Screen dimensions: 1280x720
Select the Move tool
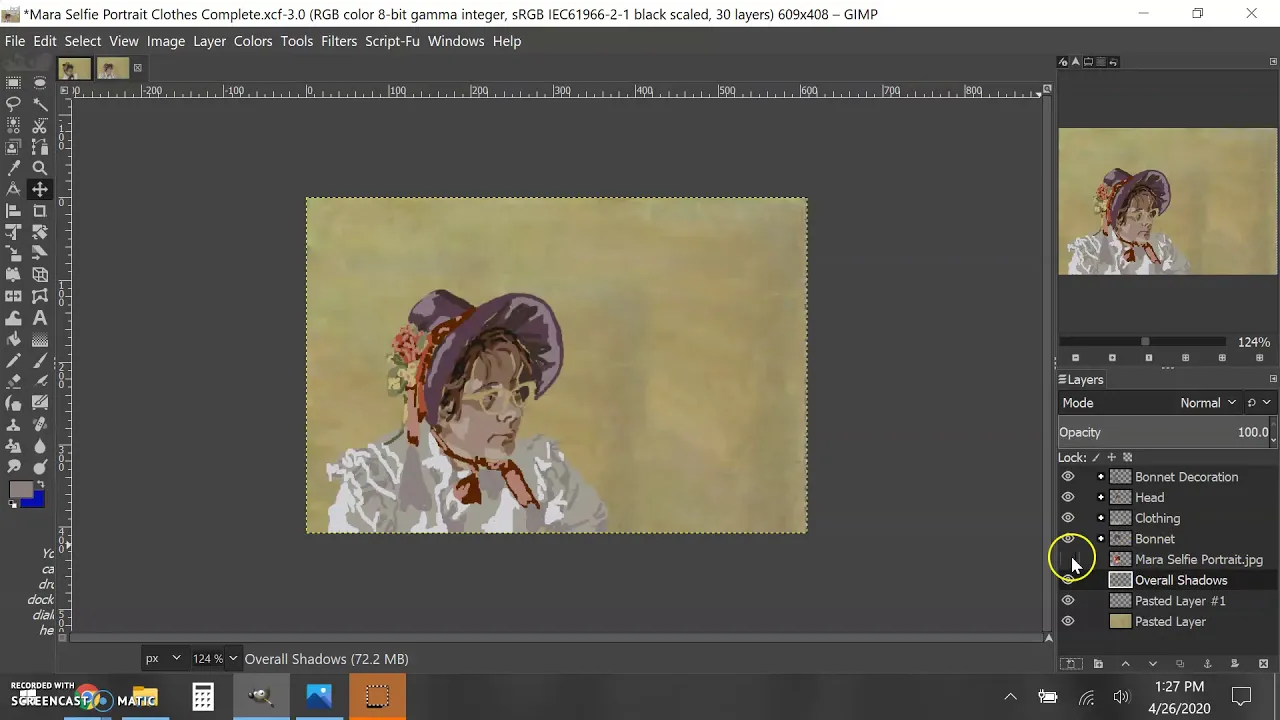click(x=40, y=189)
